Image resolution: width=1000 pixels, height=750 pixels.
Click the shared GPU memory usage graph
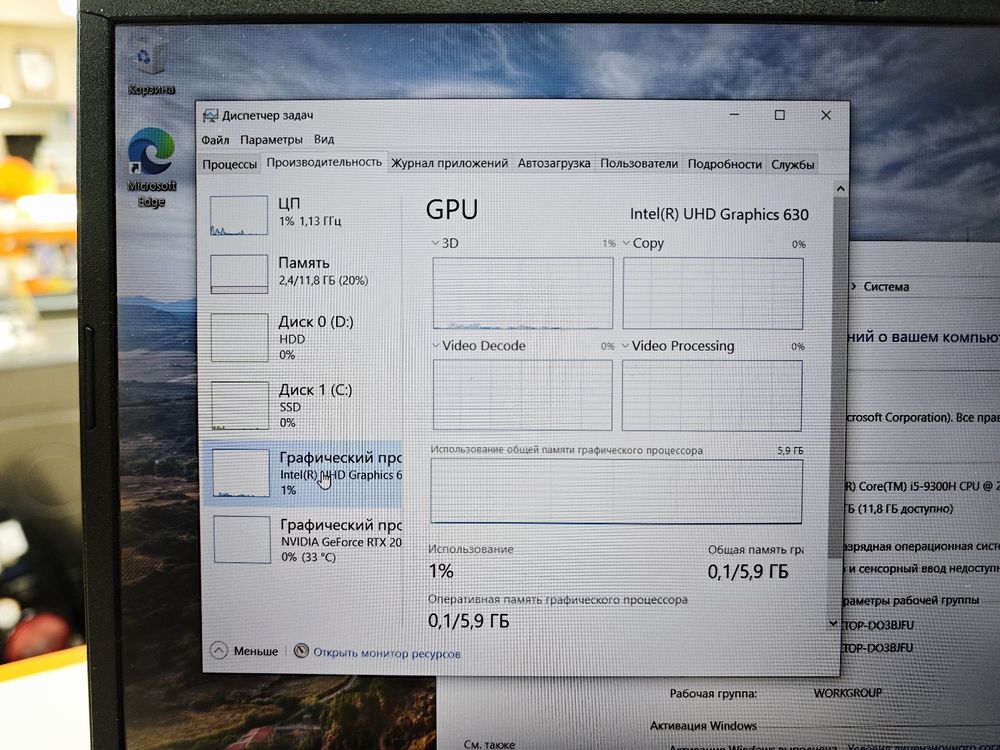(616, 491)
